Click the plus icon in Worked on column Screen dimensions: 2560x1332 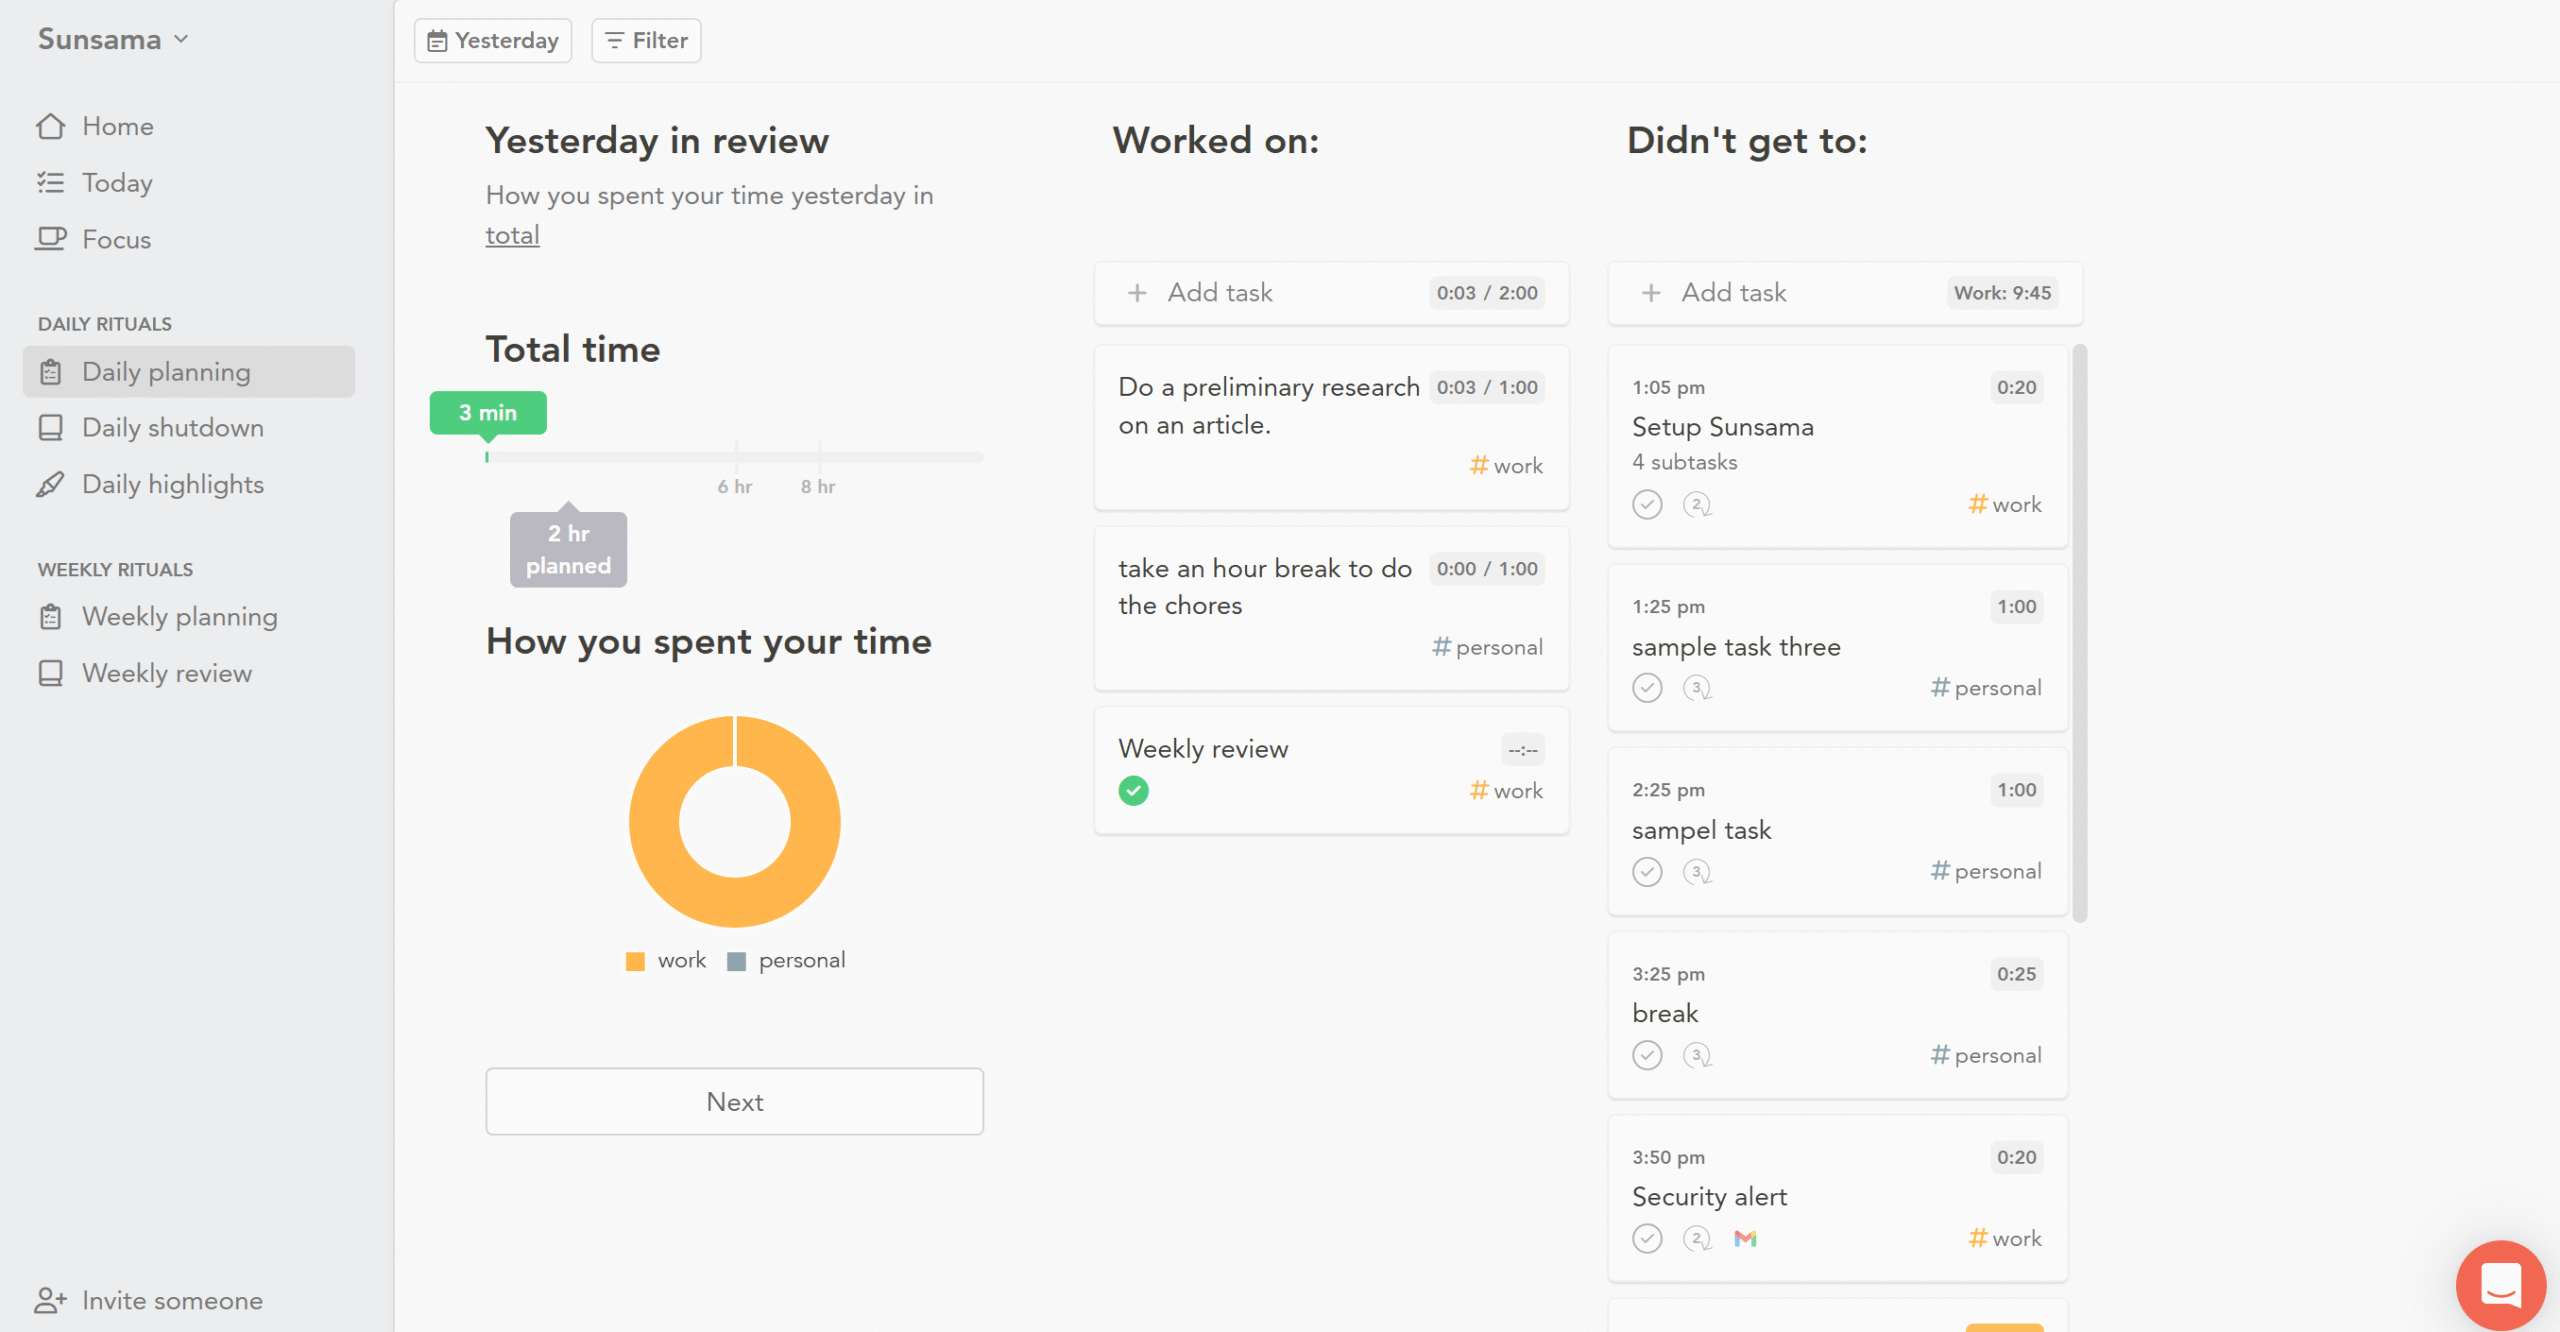click(1137, 293)
